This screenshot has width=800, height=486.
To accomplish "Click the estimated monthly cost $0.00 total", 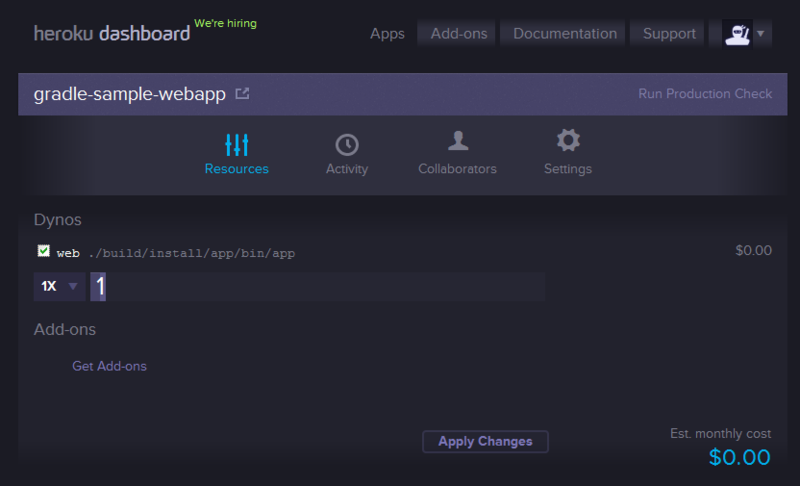I will point(739,457).
